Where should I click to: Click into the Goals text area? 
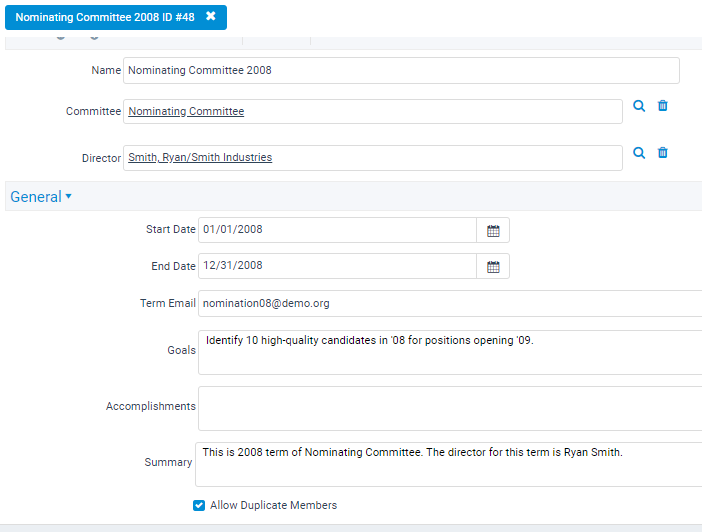click(450, 352)
